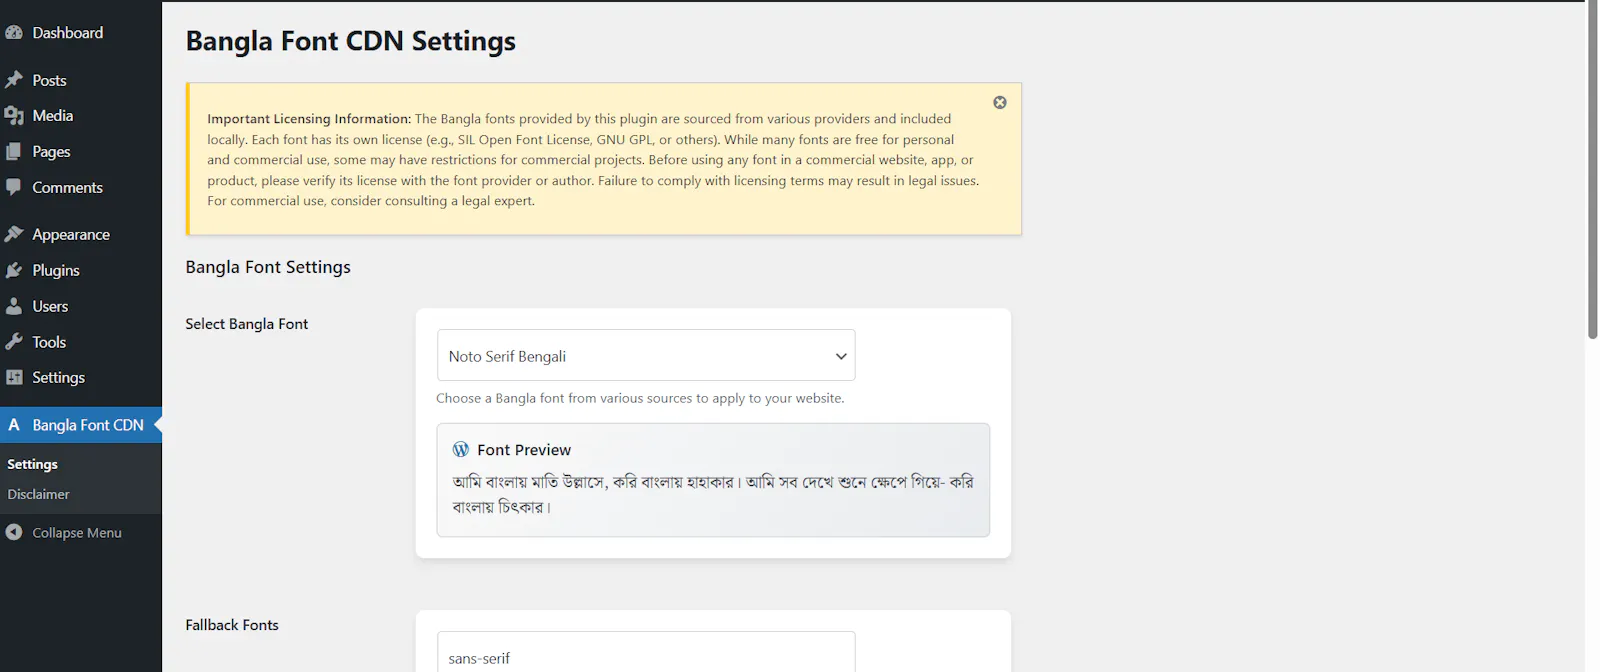Screen dimensions: 1600x672
Task: Open Comments in sidebar
Action: coord(81,187)
